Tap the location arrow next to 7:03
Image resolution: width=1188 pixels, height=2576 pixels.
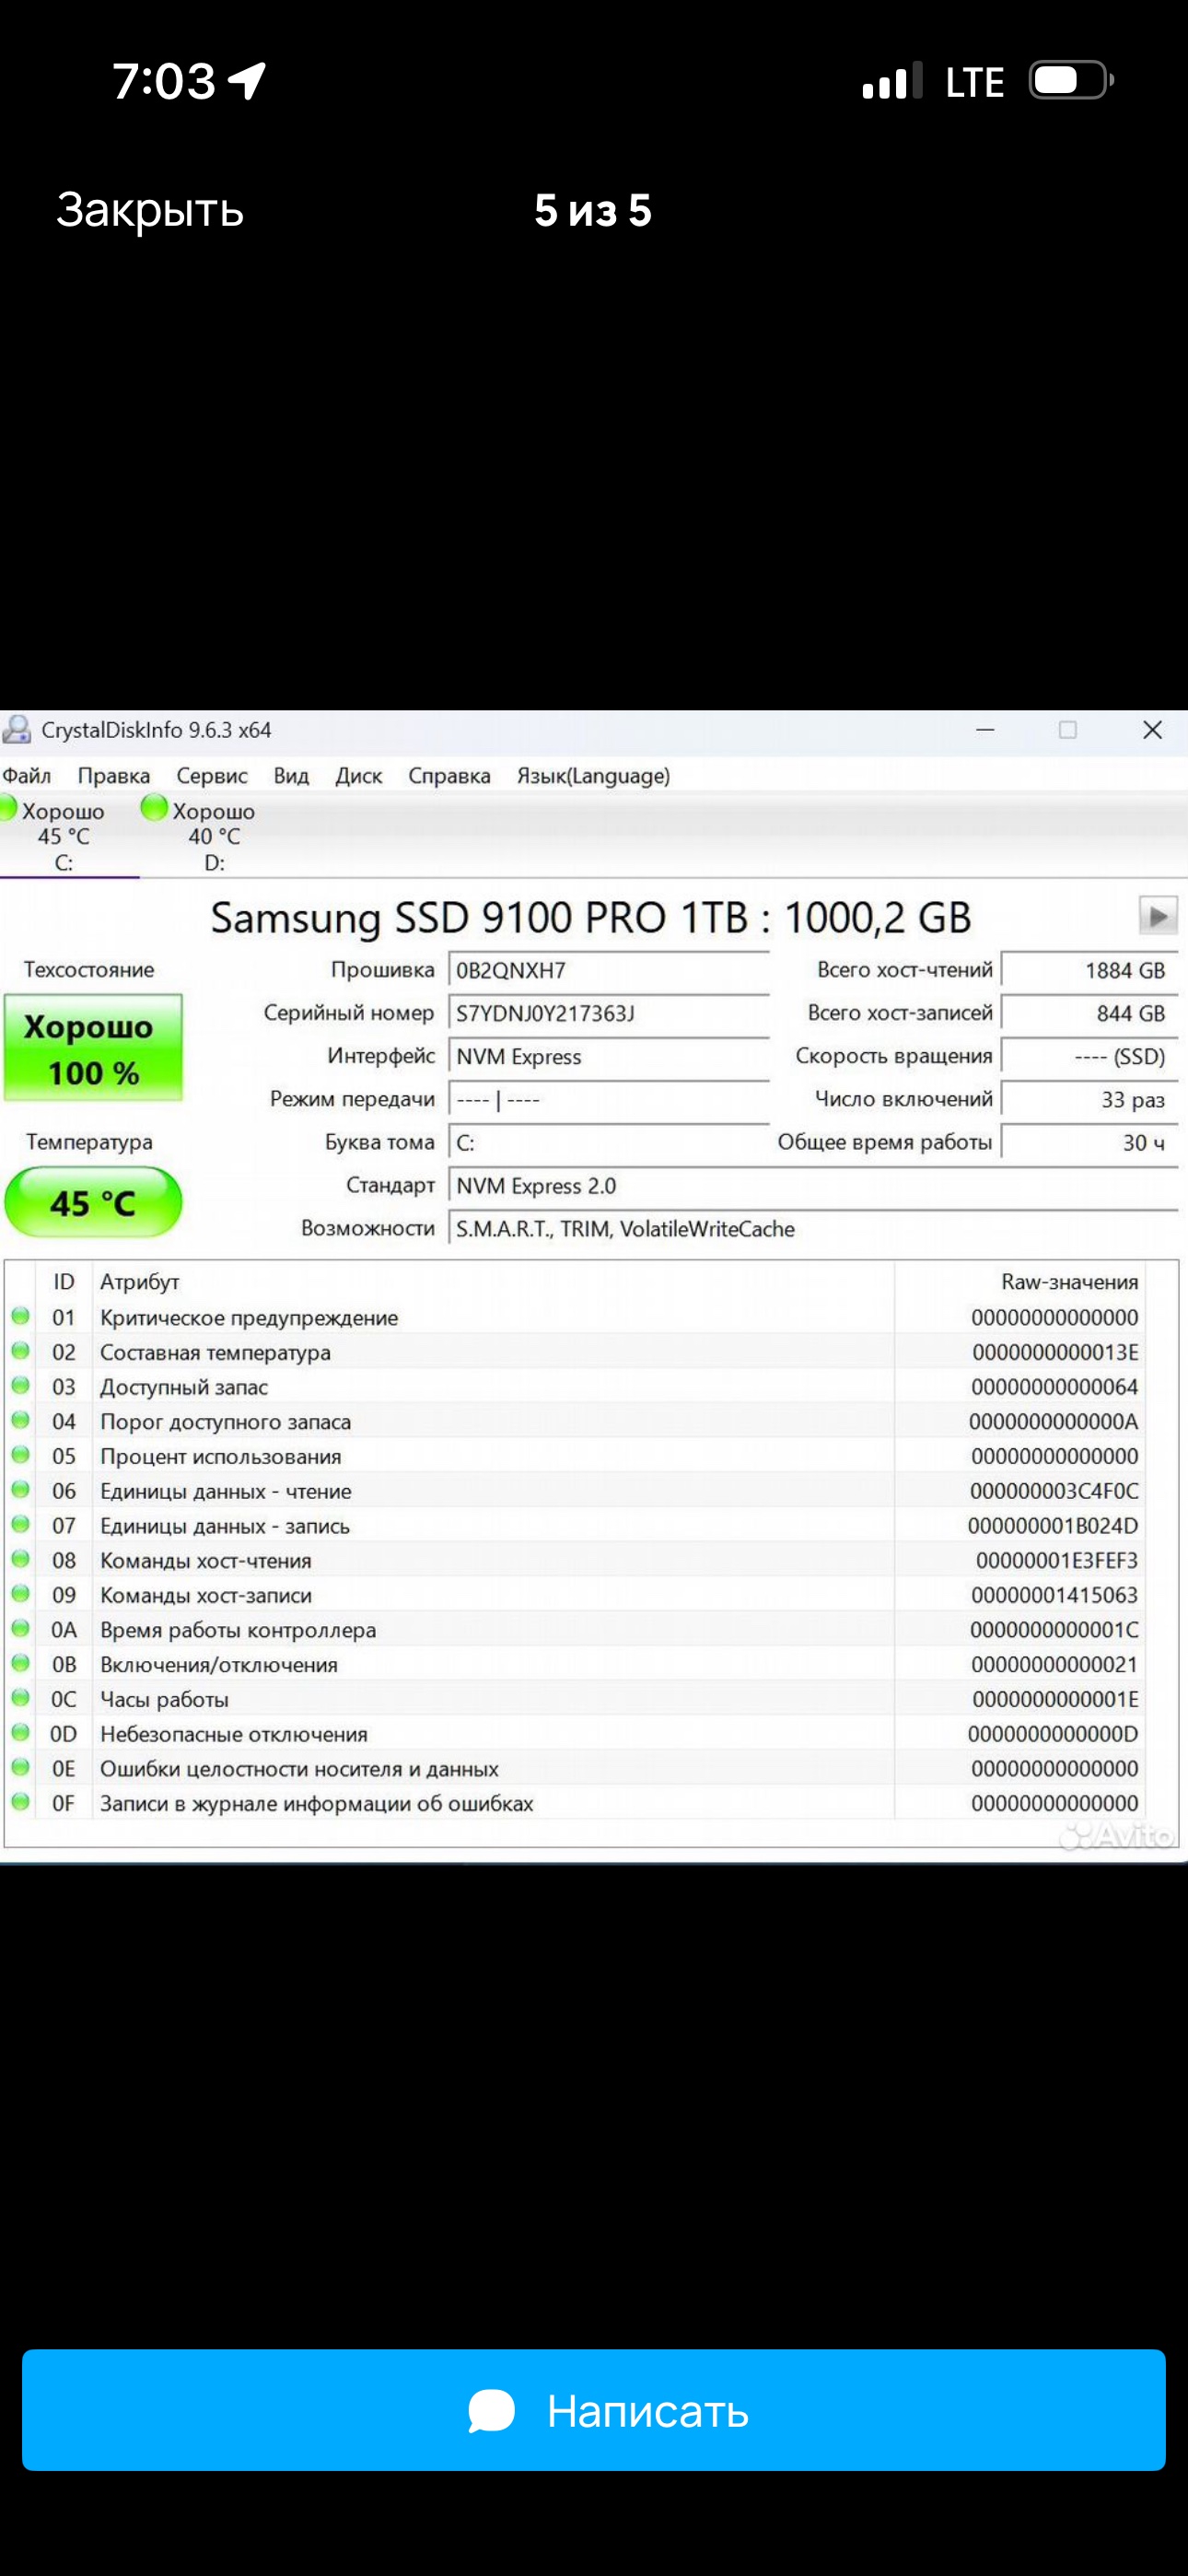pyautogui.click(x=247, y=81)
